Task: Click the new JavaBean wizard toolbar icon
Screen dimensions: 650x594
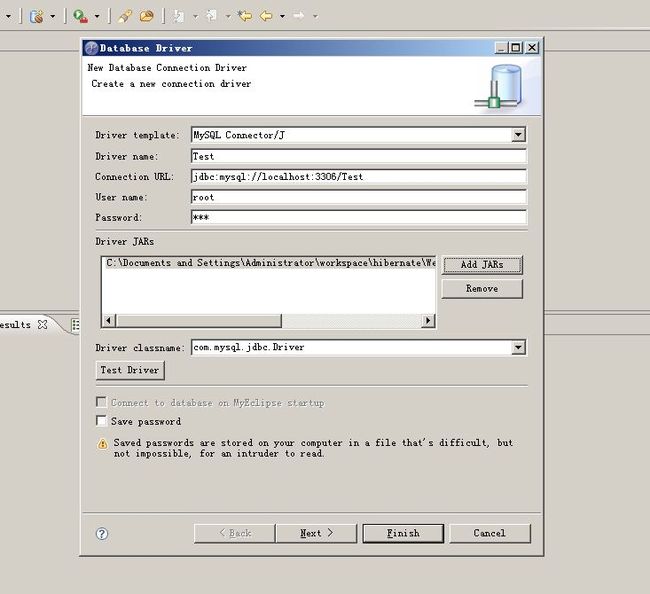Action: click(x=37, y=17)
